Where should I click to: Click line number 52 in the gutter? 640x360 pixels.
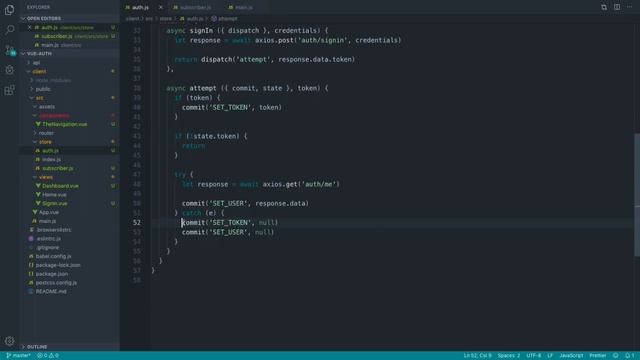137,222
